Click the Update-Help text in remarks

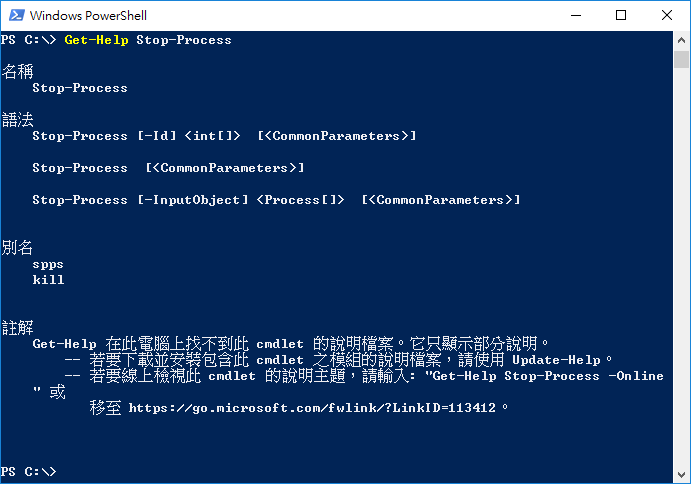click(x=556, y=360)
